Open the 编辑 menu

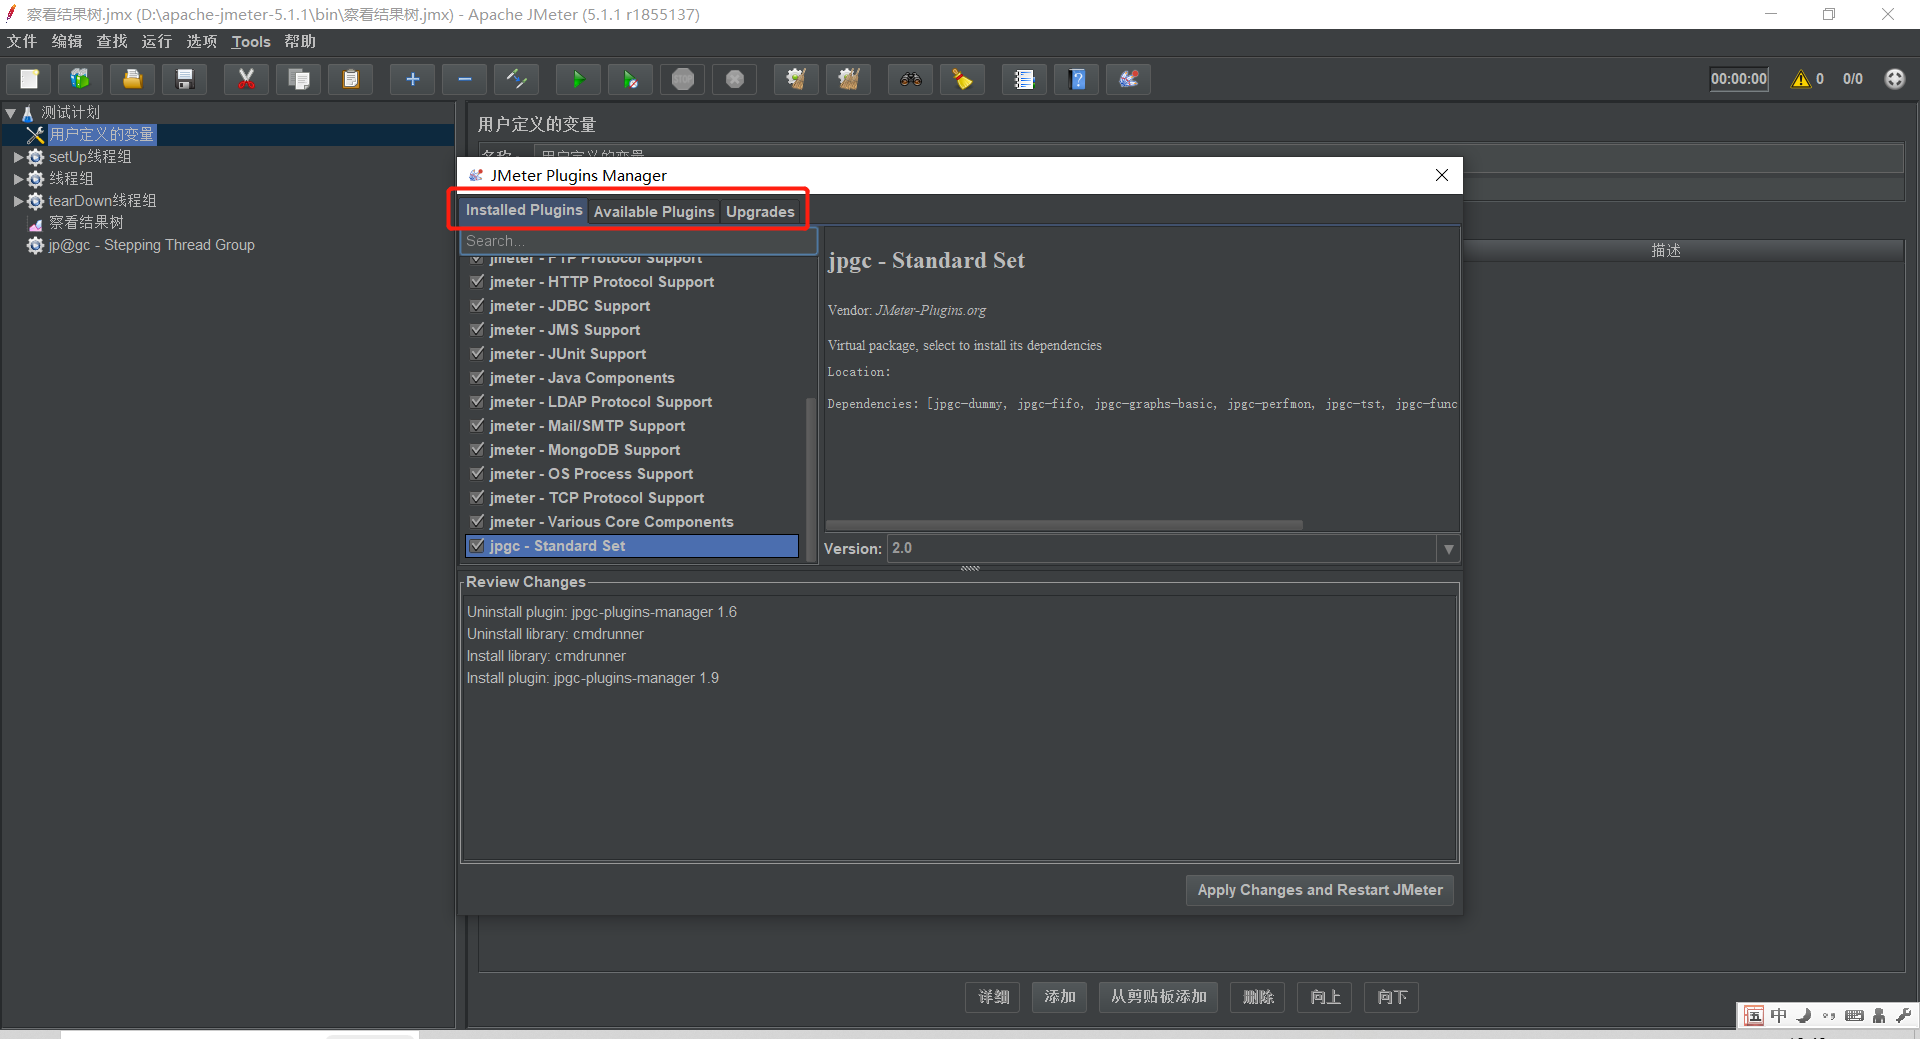point(67,42)
